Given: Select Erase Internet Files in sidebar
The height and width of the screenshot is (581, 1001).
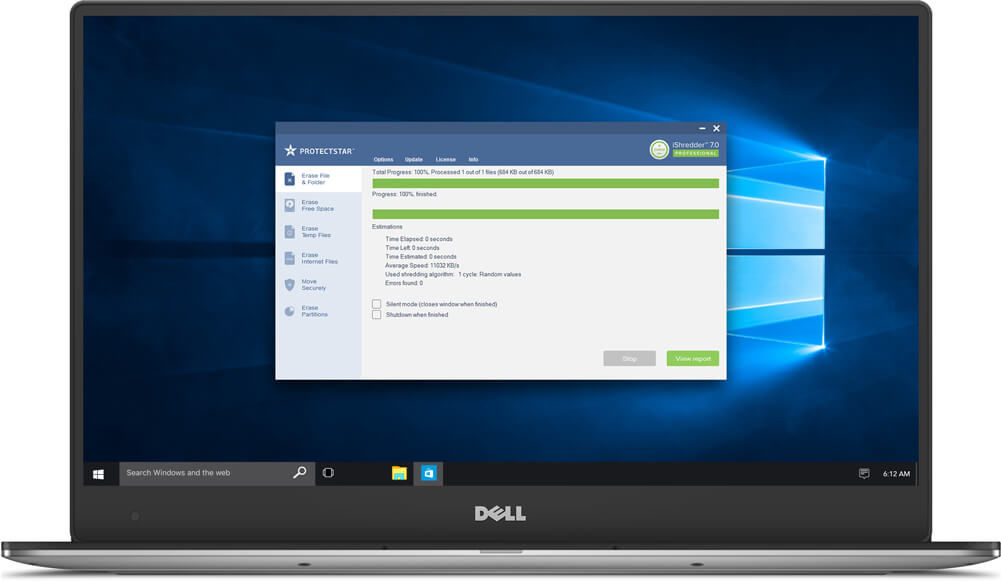Looking at the screenshot, I should tap(319, 258).
